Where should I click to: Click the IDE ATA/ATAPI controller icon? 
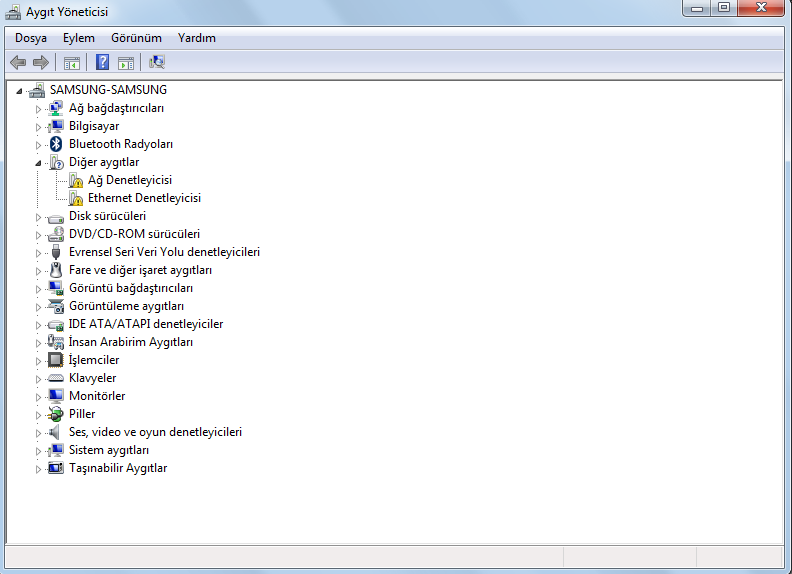56,325
